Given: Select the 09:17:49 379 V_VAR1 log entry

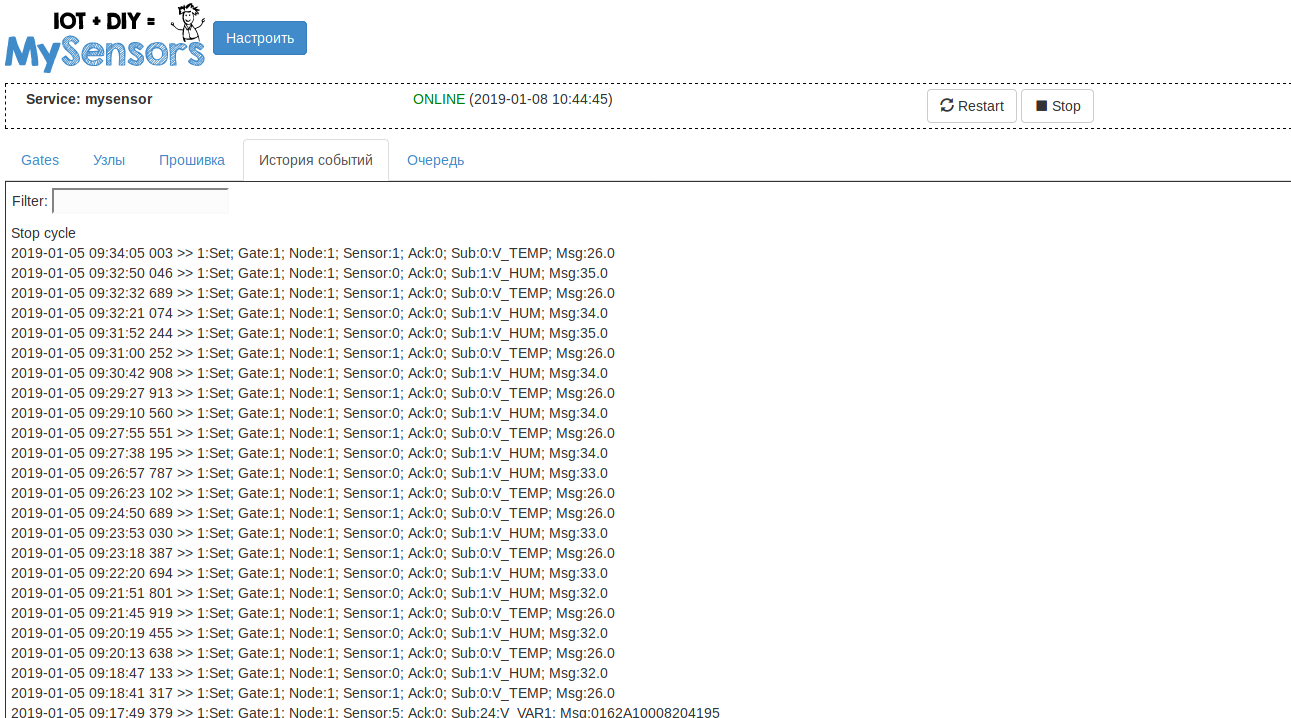Looking at the screenshot, I should (x=365, y=712).
